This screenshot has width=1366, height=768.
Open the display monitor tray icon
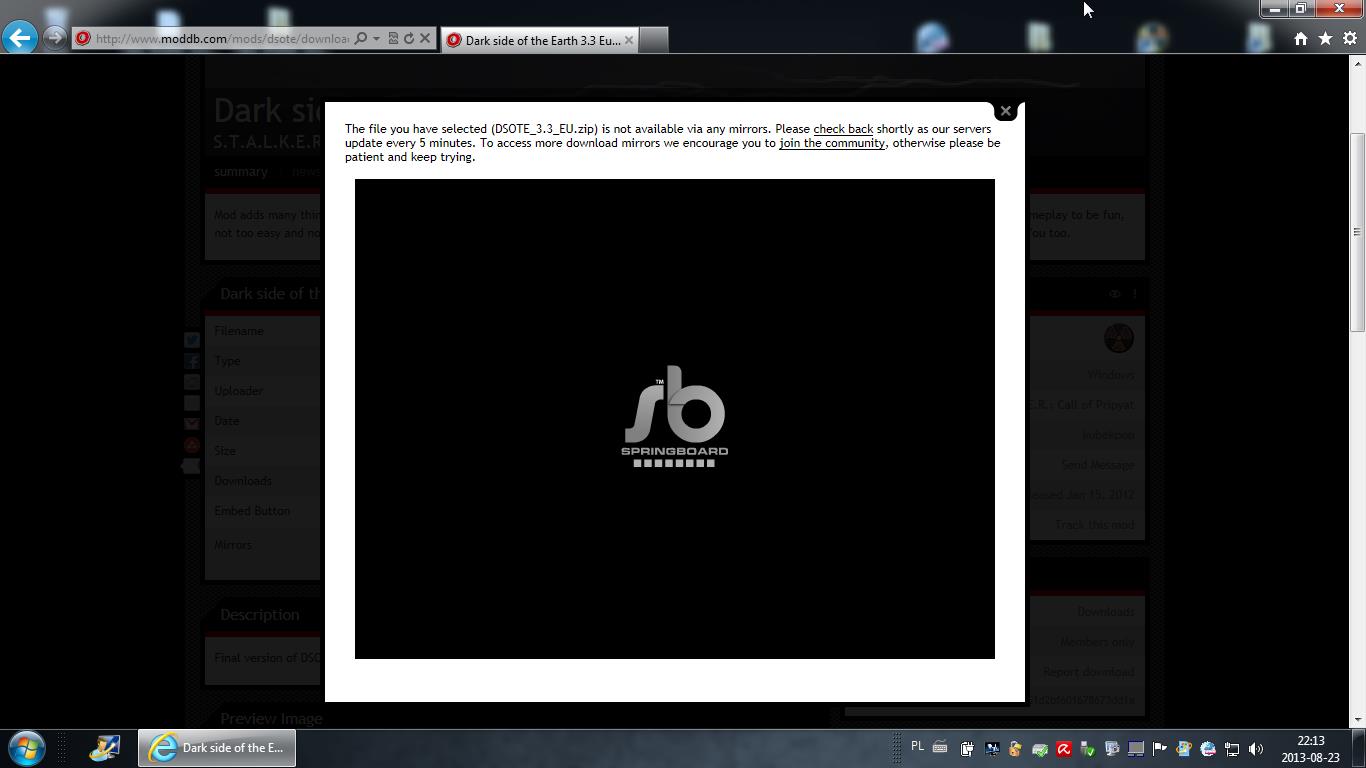click(991, 748)
